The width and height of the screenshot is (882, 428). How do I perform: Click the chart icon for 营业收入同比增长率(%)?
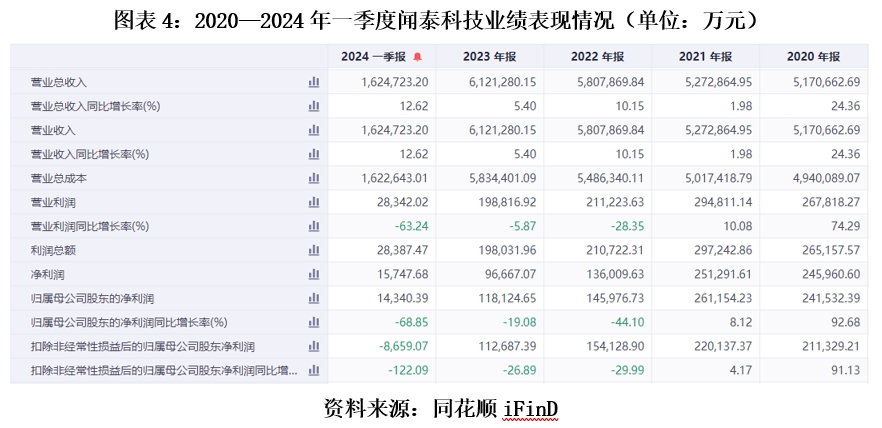pos(314,154)
